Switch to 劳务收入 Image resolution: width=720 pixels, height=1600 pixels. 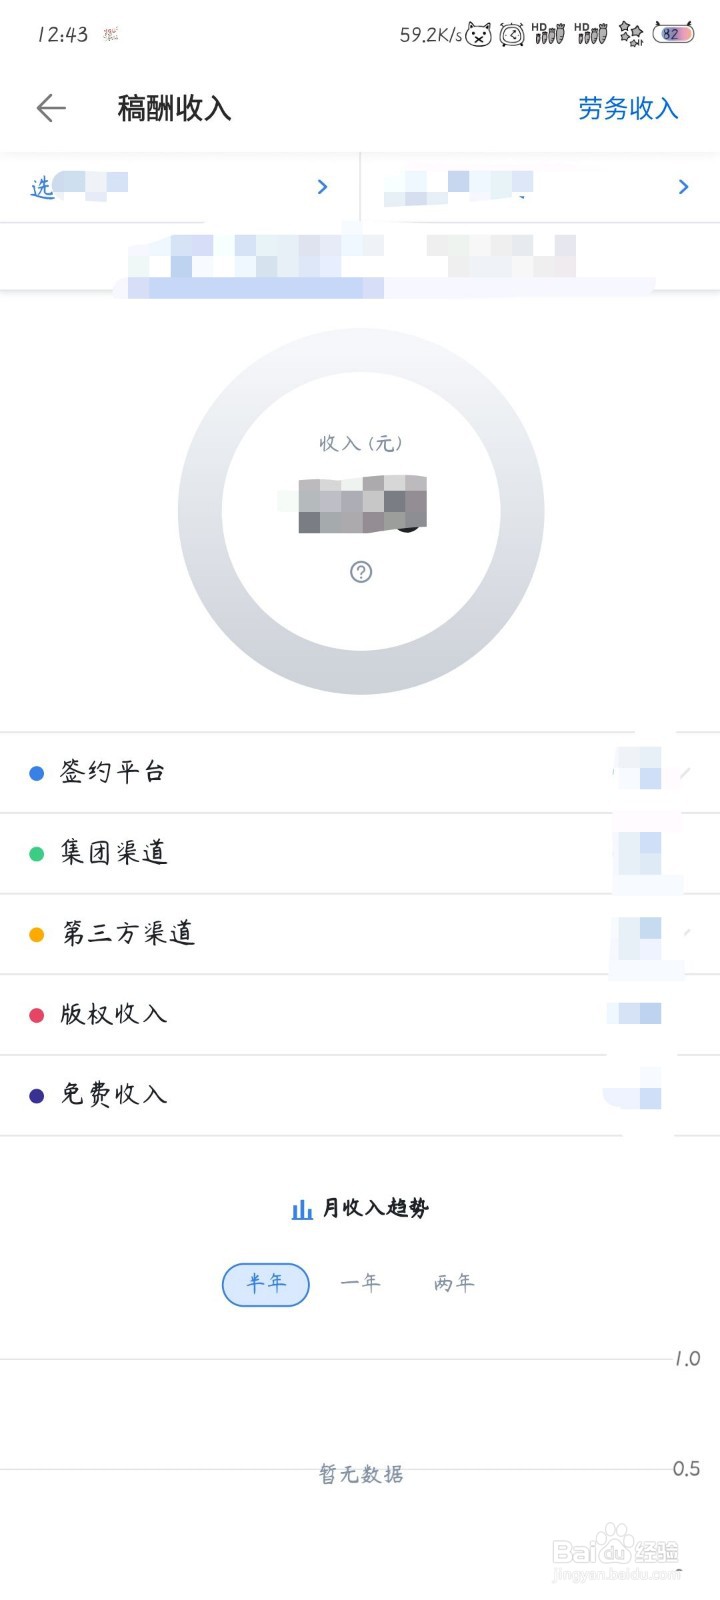[628, 108]
